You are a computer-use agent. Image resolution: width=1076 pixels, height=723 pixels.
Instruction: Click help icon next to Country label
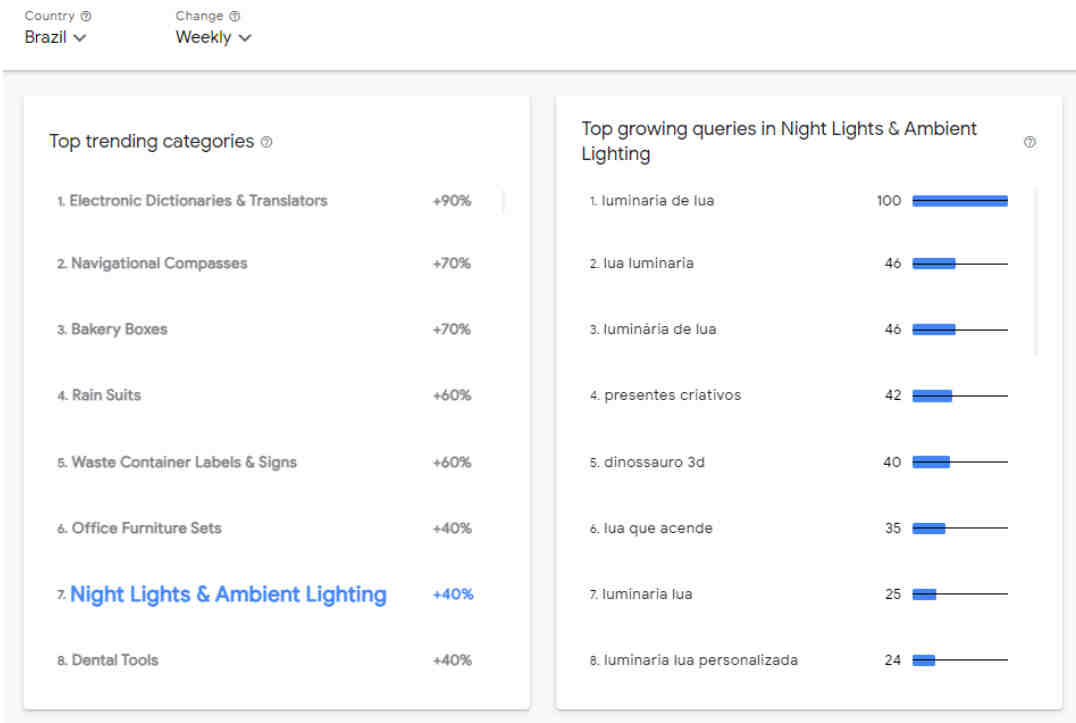click(86, 17)
